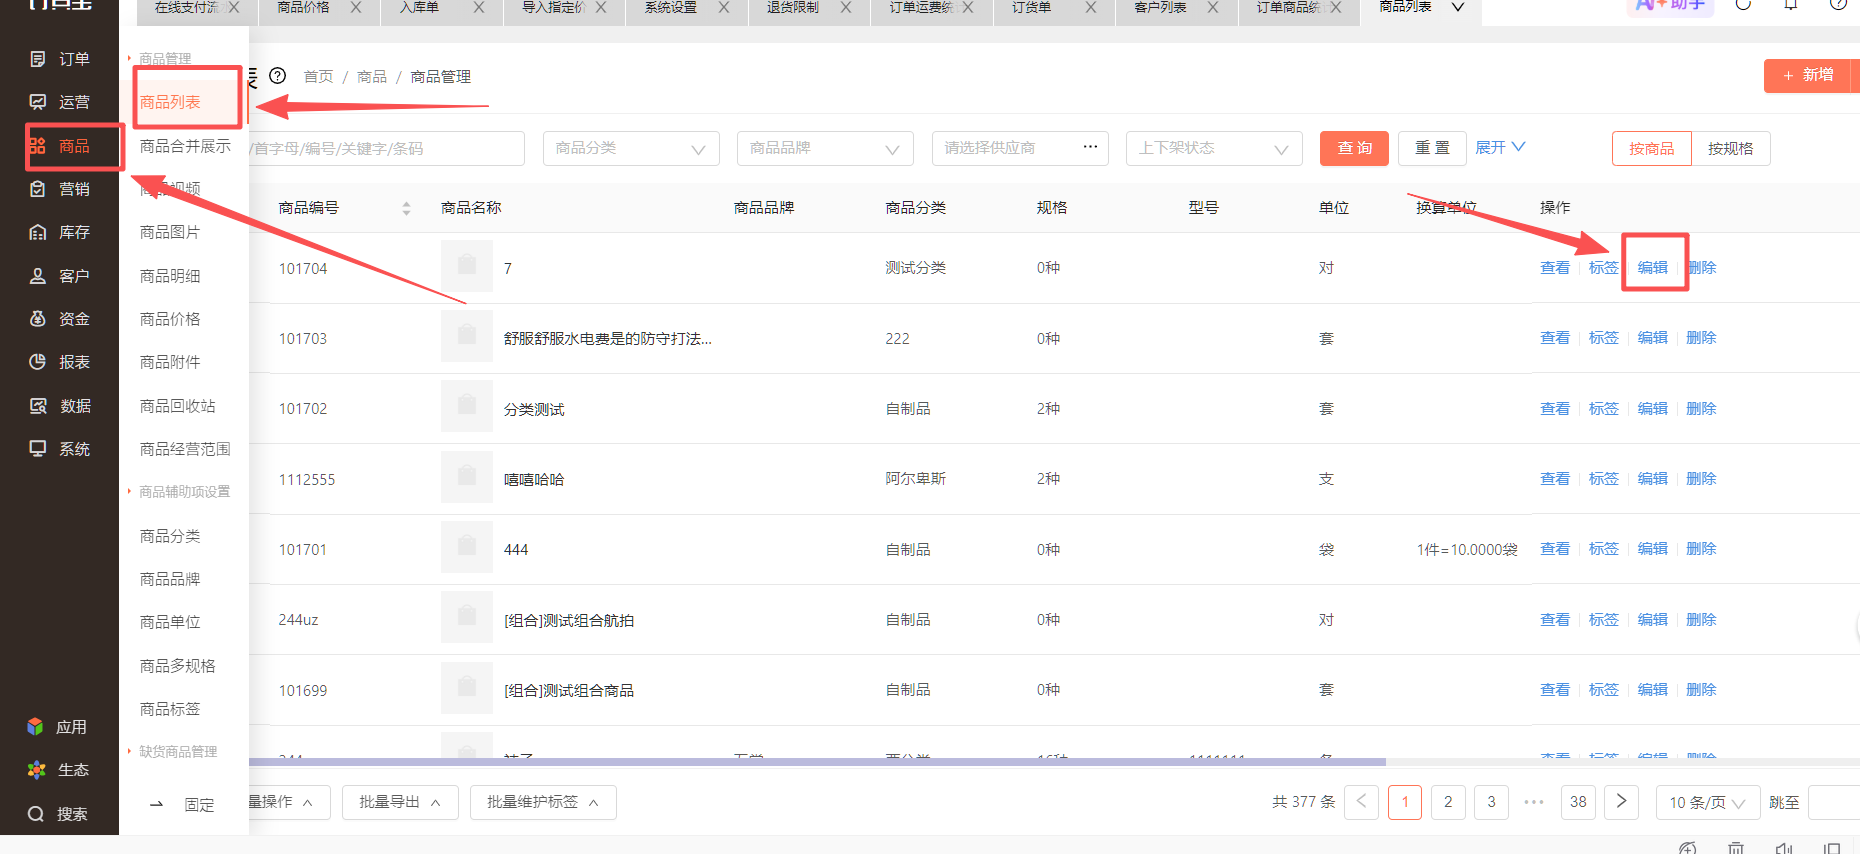Open 商品图片 in submenu
Image resolution: width=1860 pixels, height=854 pixels.
pos(170,232)
